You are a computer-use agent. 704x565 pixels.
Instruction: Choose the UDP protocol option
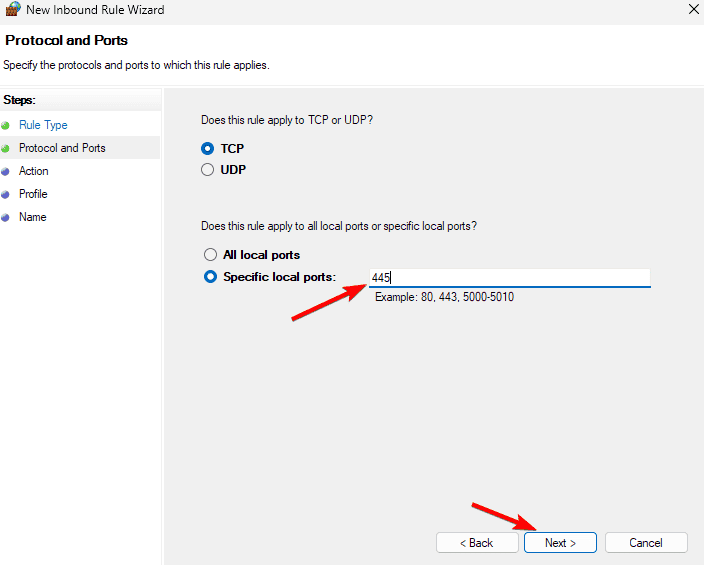click(208, 170)
